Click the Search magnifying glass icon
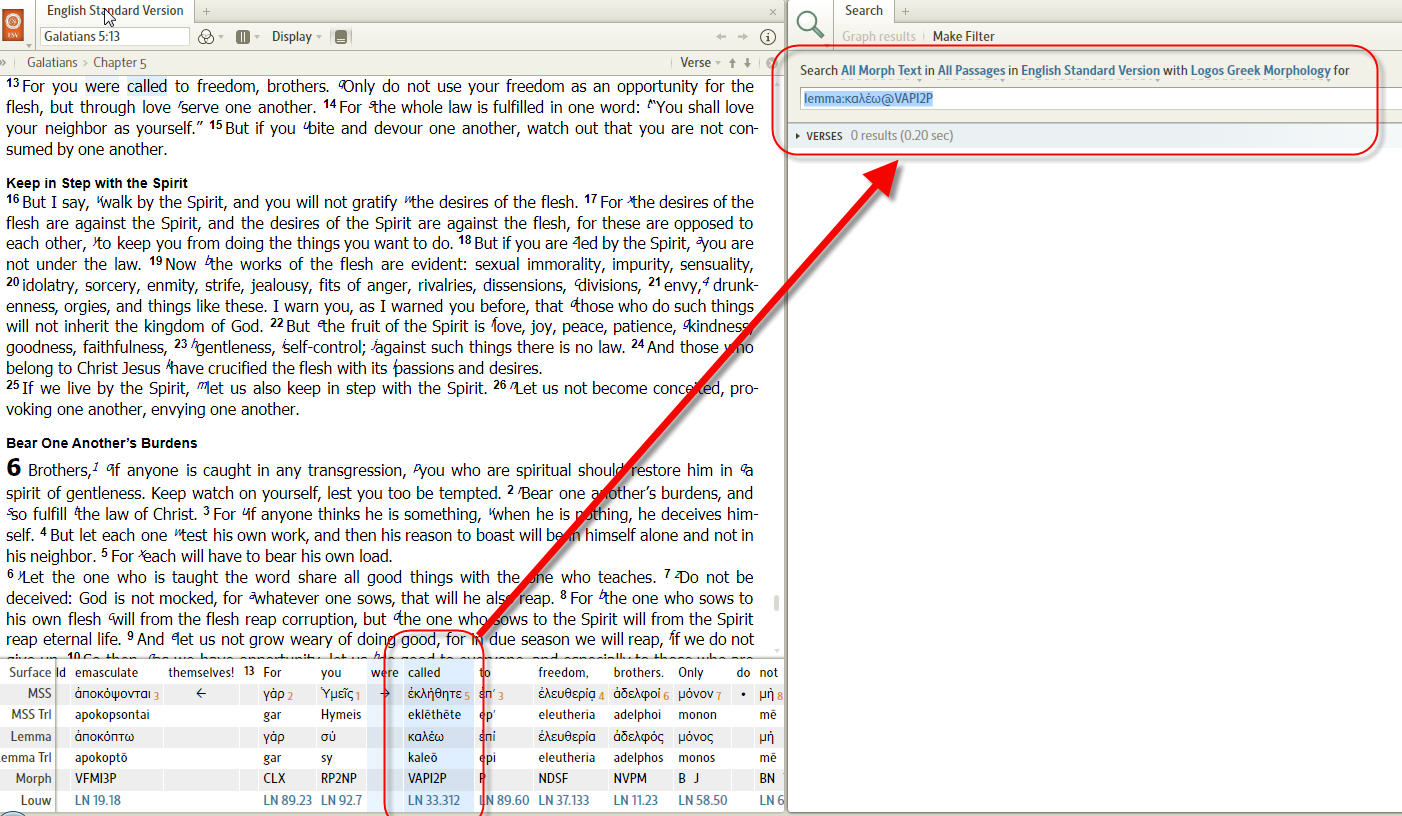The width and height of the screenshot is (1402, 816). (x=811, y=26)
